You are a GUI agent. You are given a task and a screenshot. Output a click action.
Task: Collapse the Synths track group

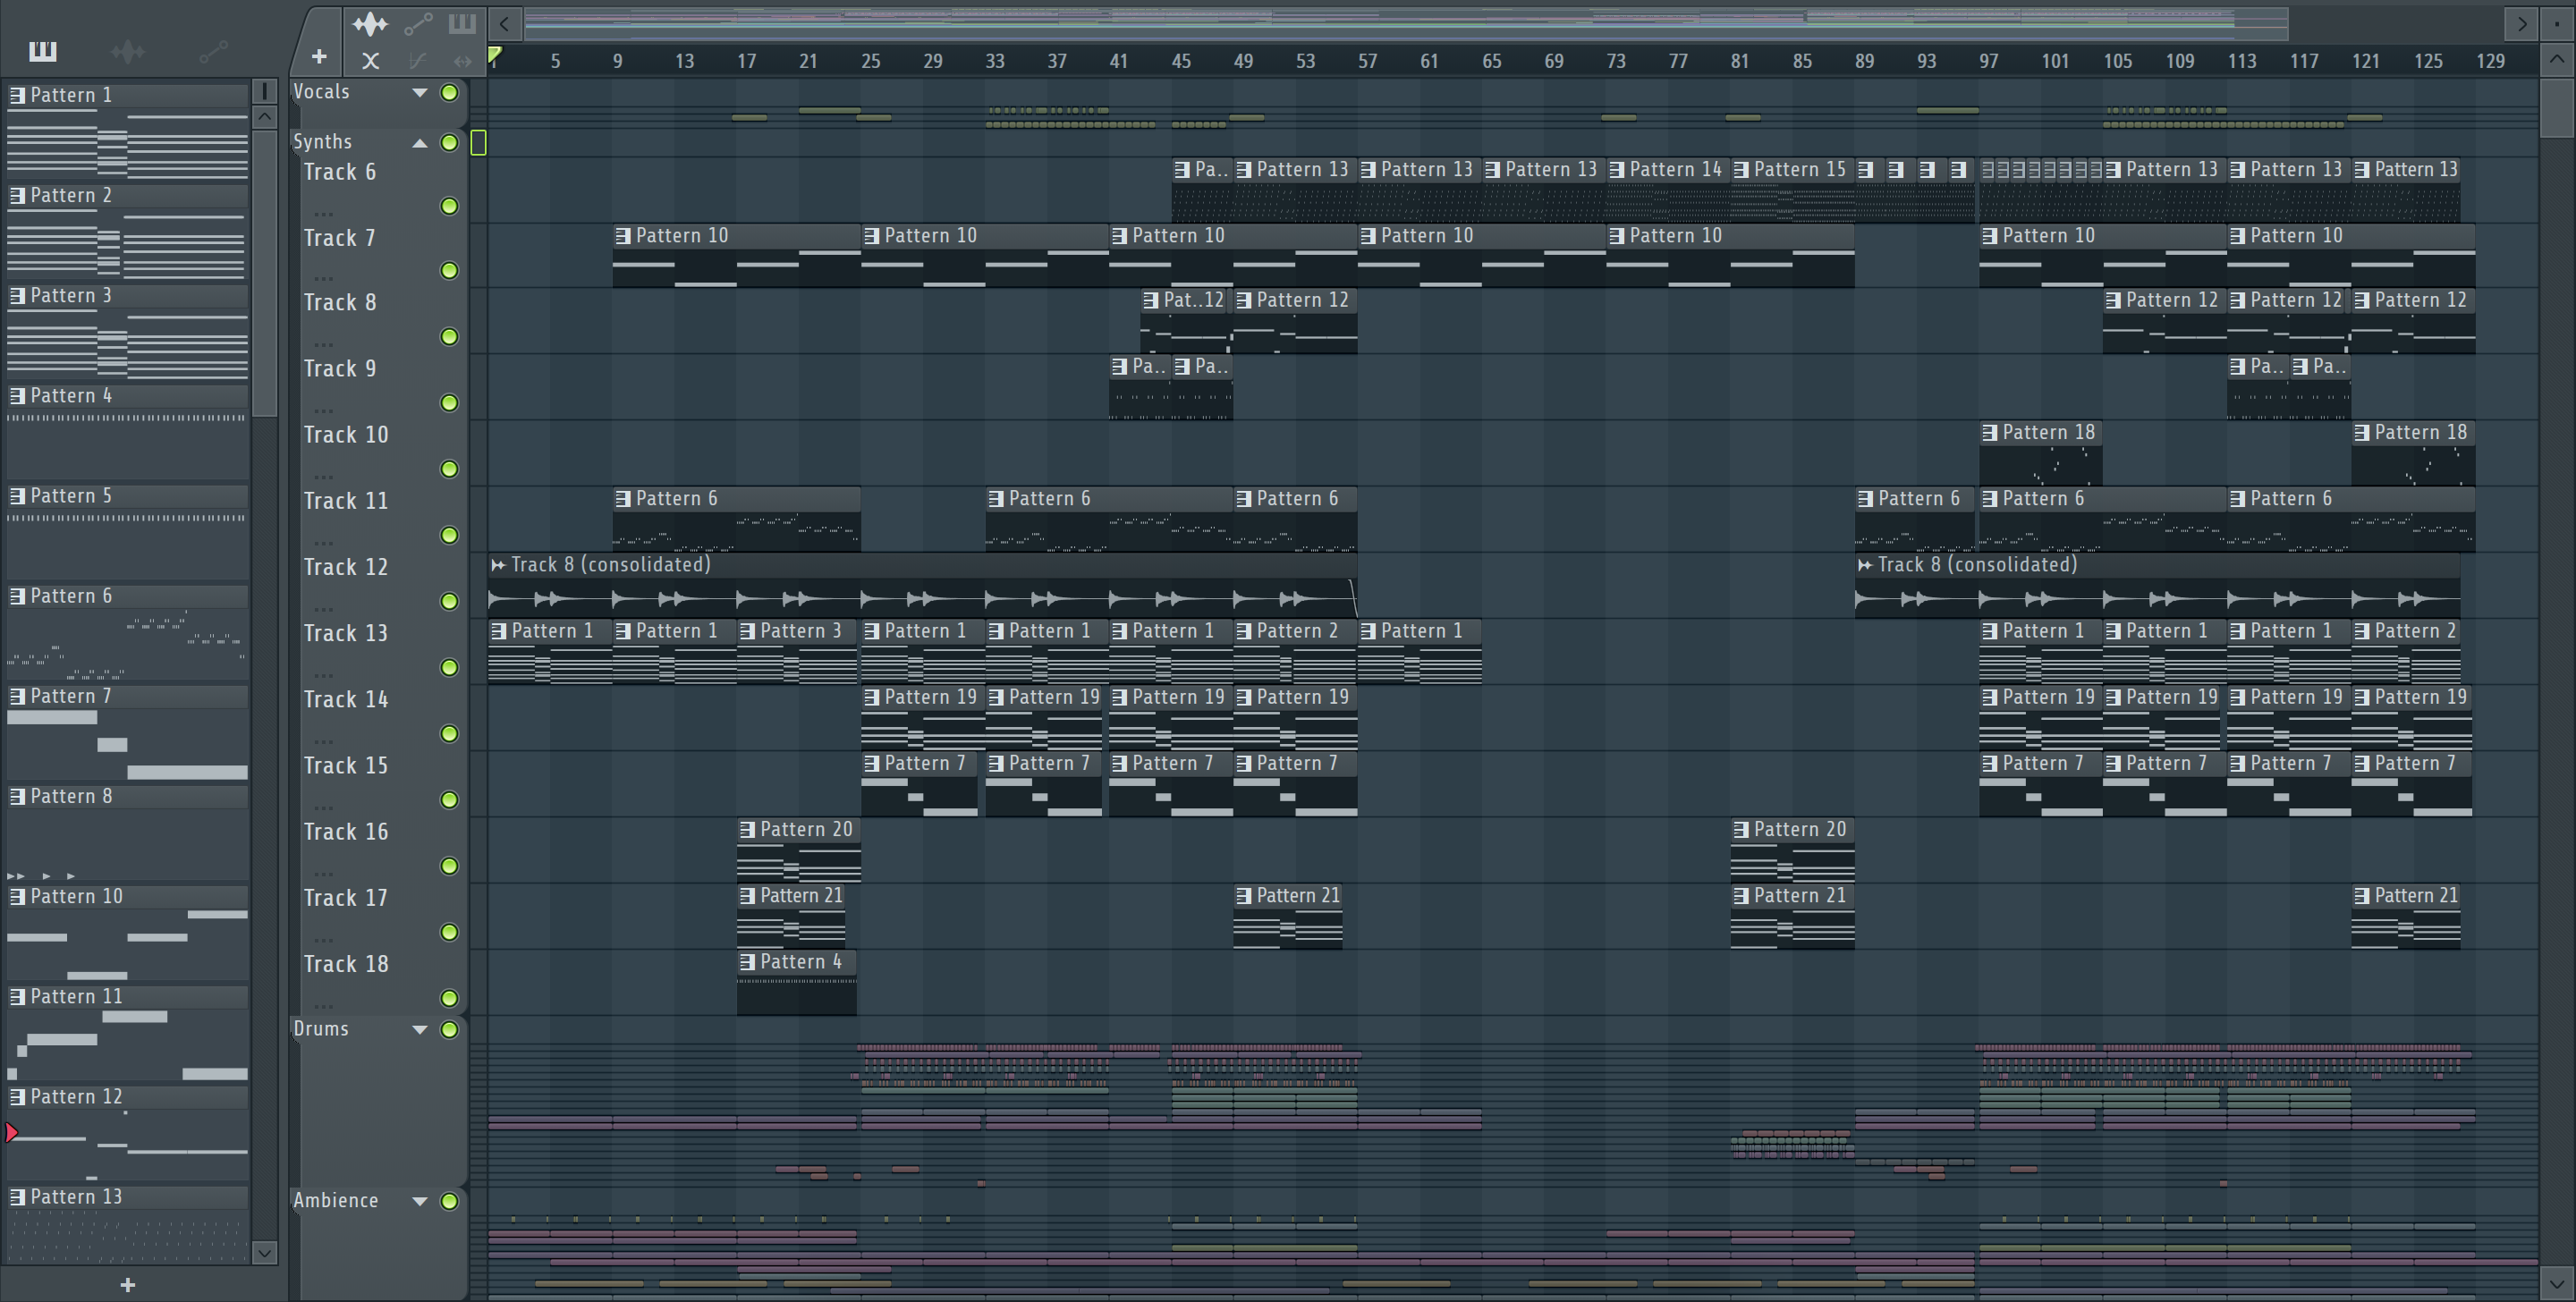[x=420, y=143]
